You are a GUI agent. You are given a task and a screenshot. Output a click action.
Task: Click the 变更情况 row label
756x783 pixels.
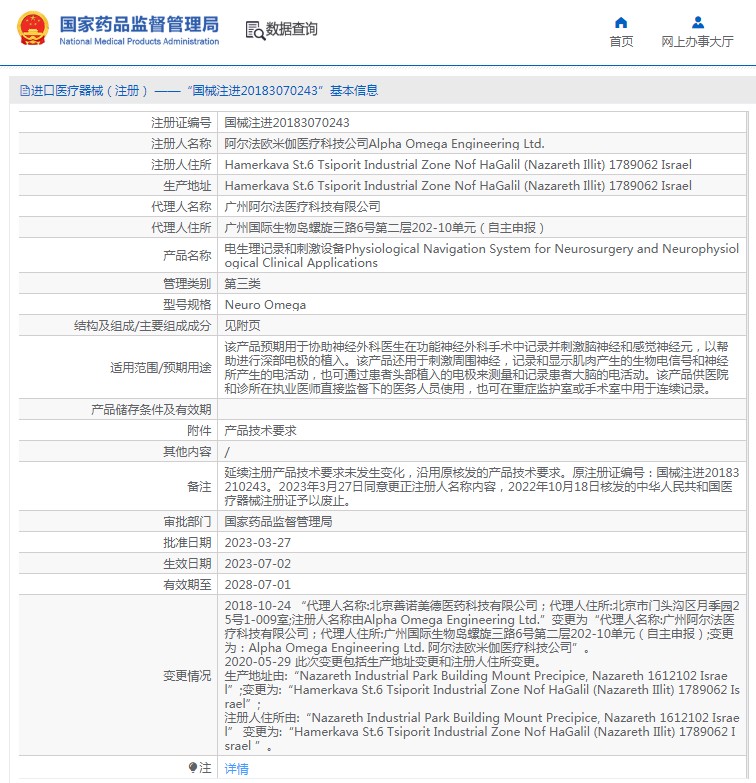(187, 676)
